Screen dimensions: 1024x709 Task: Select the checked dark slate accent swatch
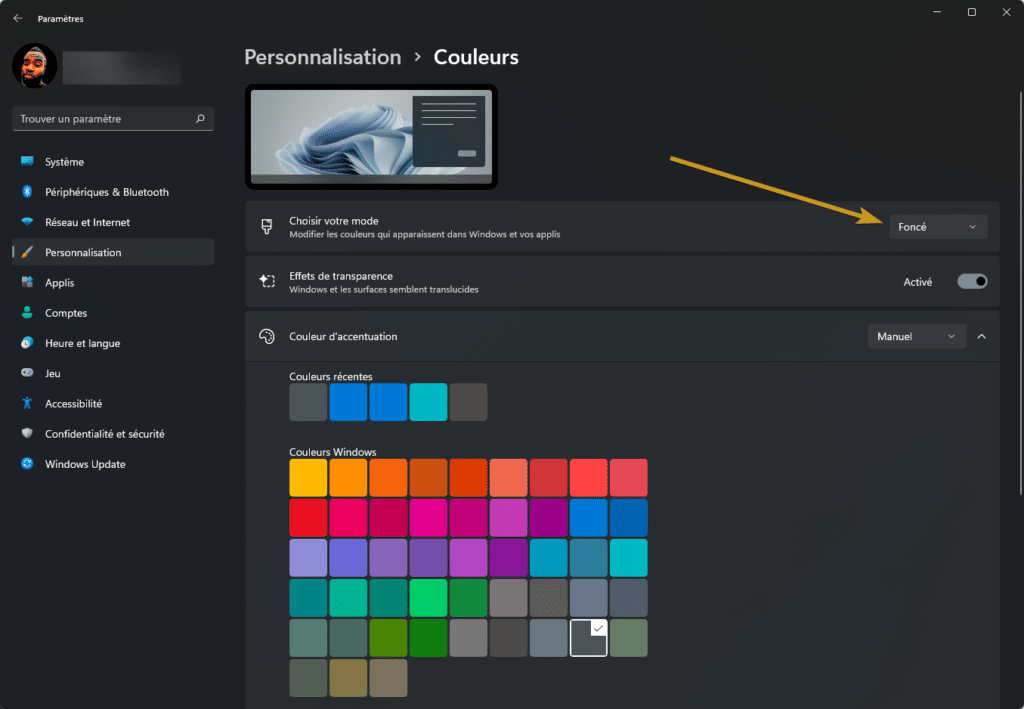click(x=588, y=638)
